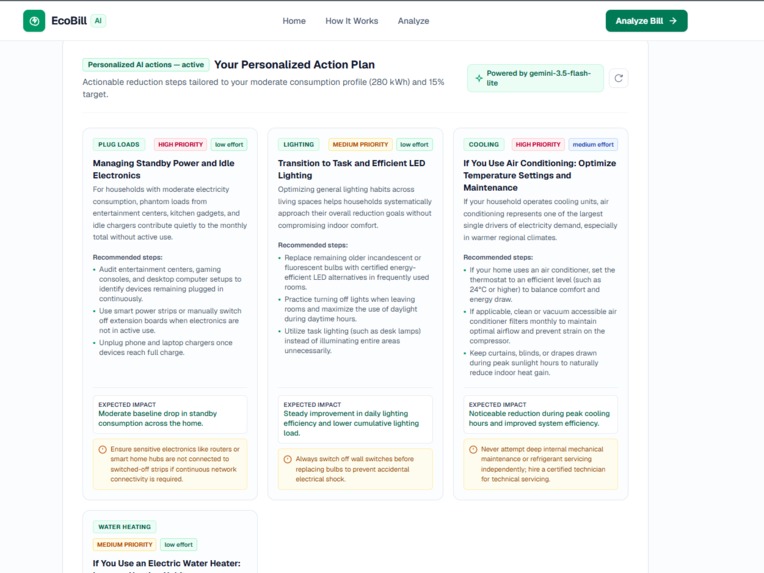The width and height of the screenshot is (764, 573).
Task: Click the Analyze Bill button
Action: tap(647, 21)
